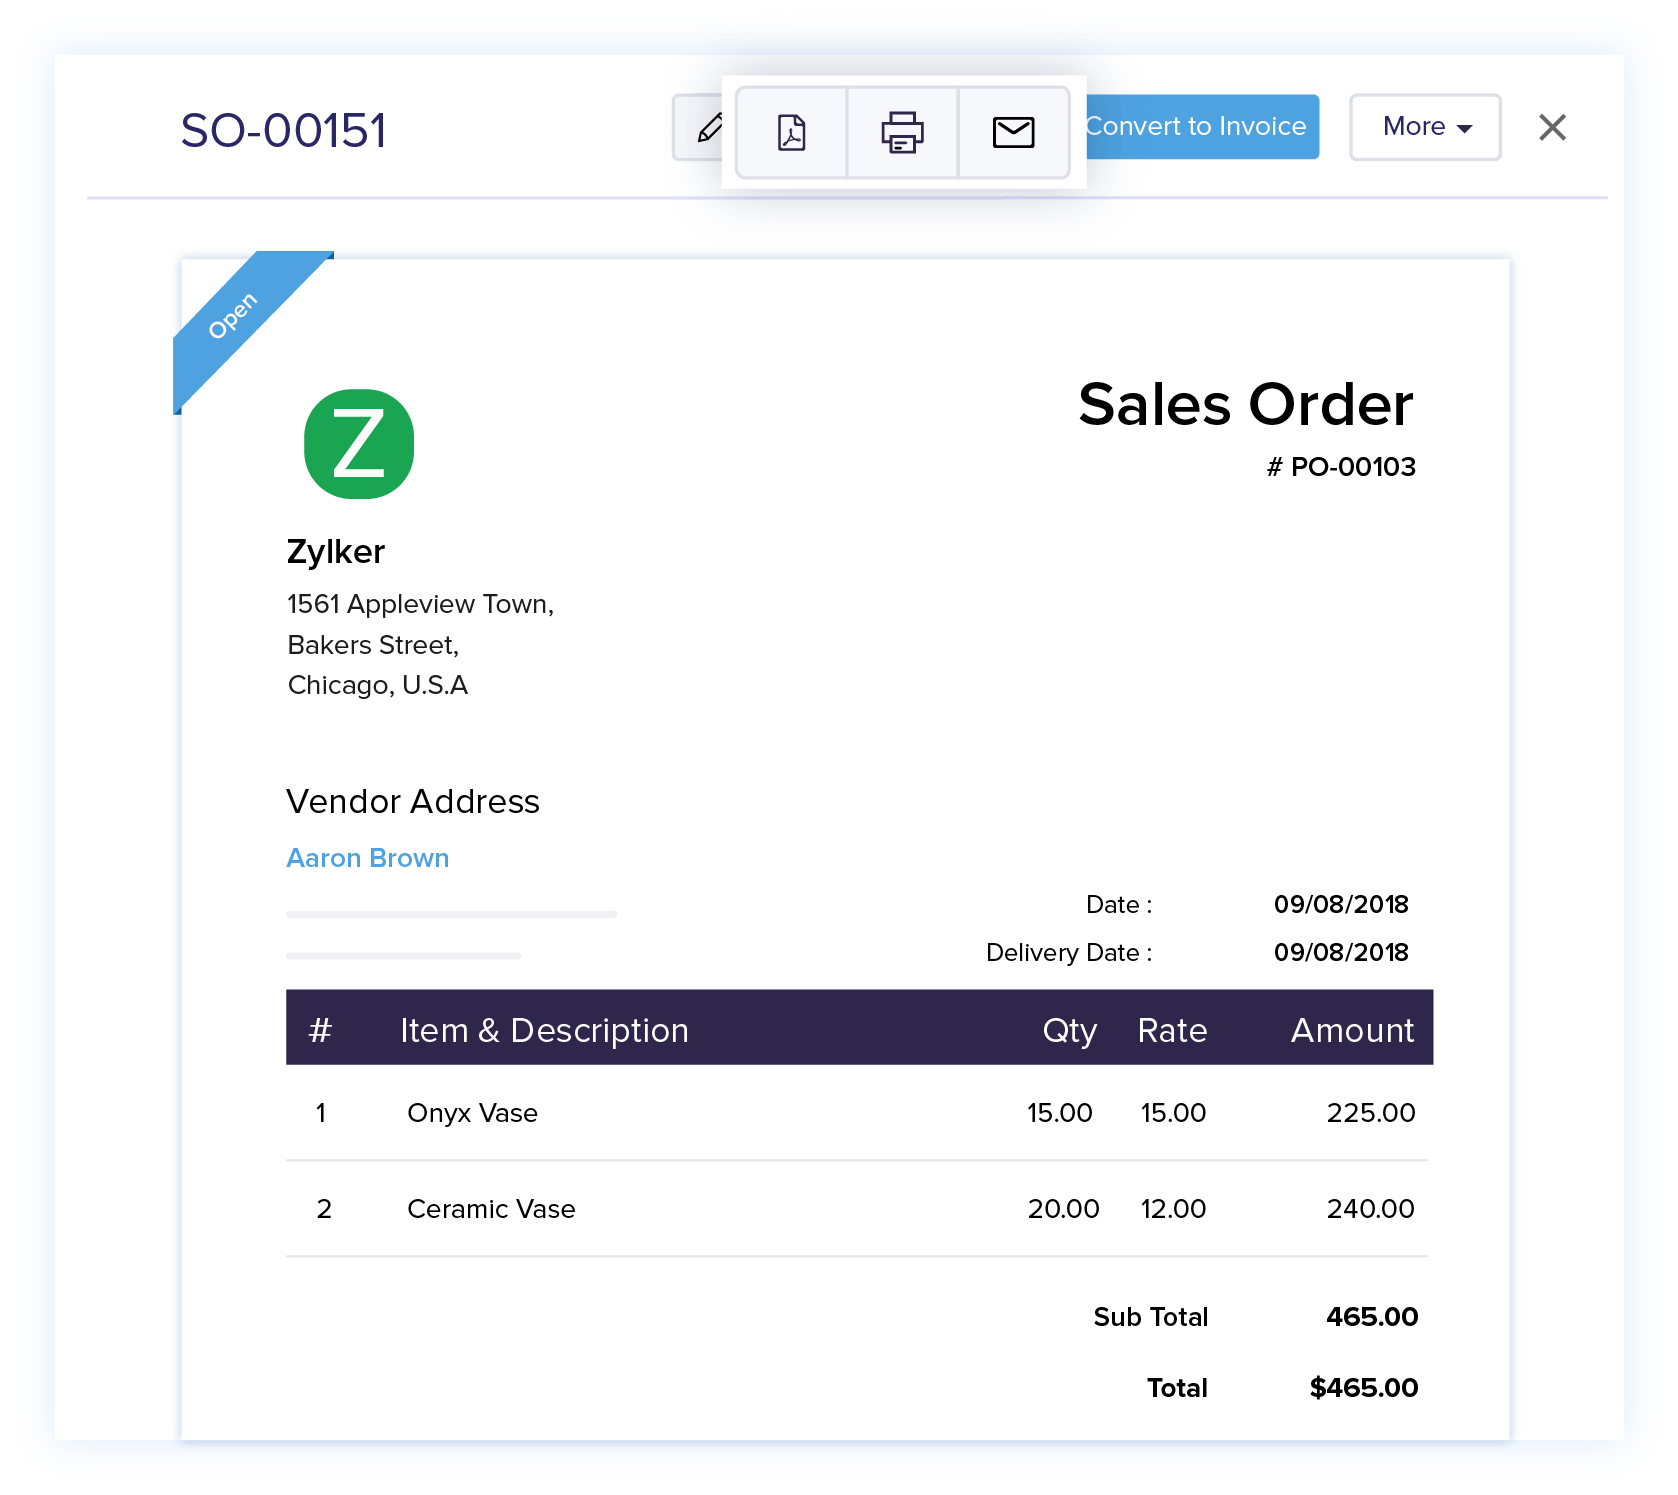
Task: Close the sales order view
Action: [1552, 128]
